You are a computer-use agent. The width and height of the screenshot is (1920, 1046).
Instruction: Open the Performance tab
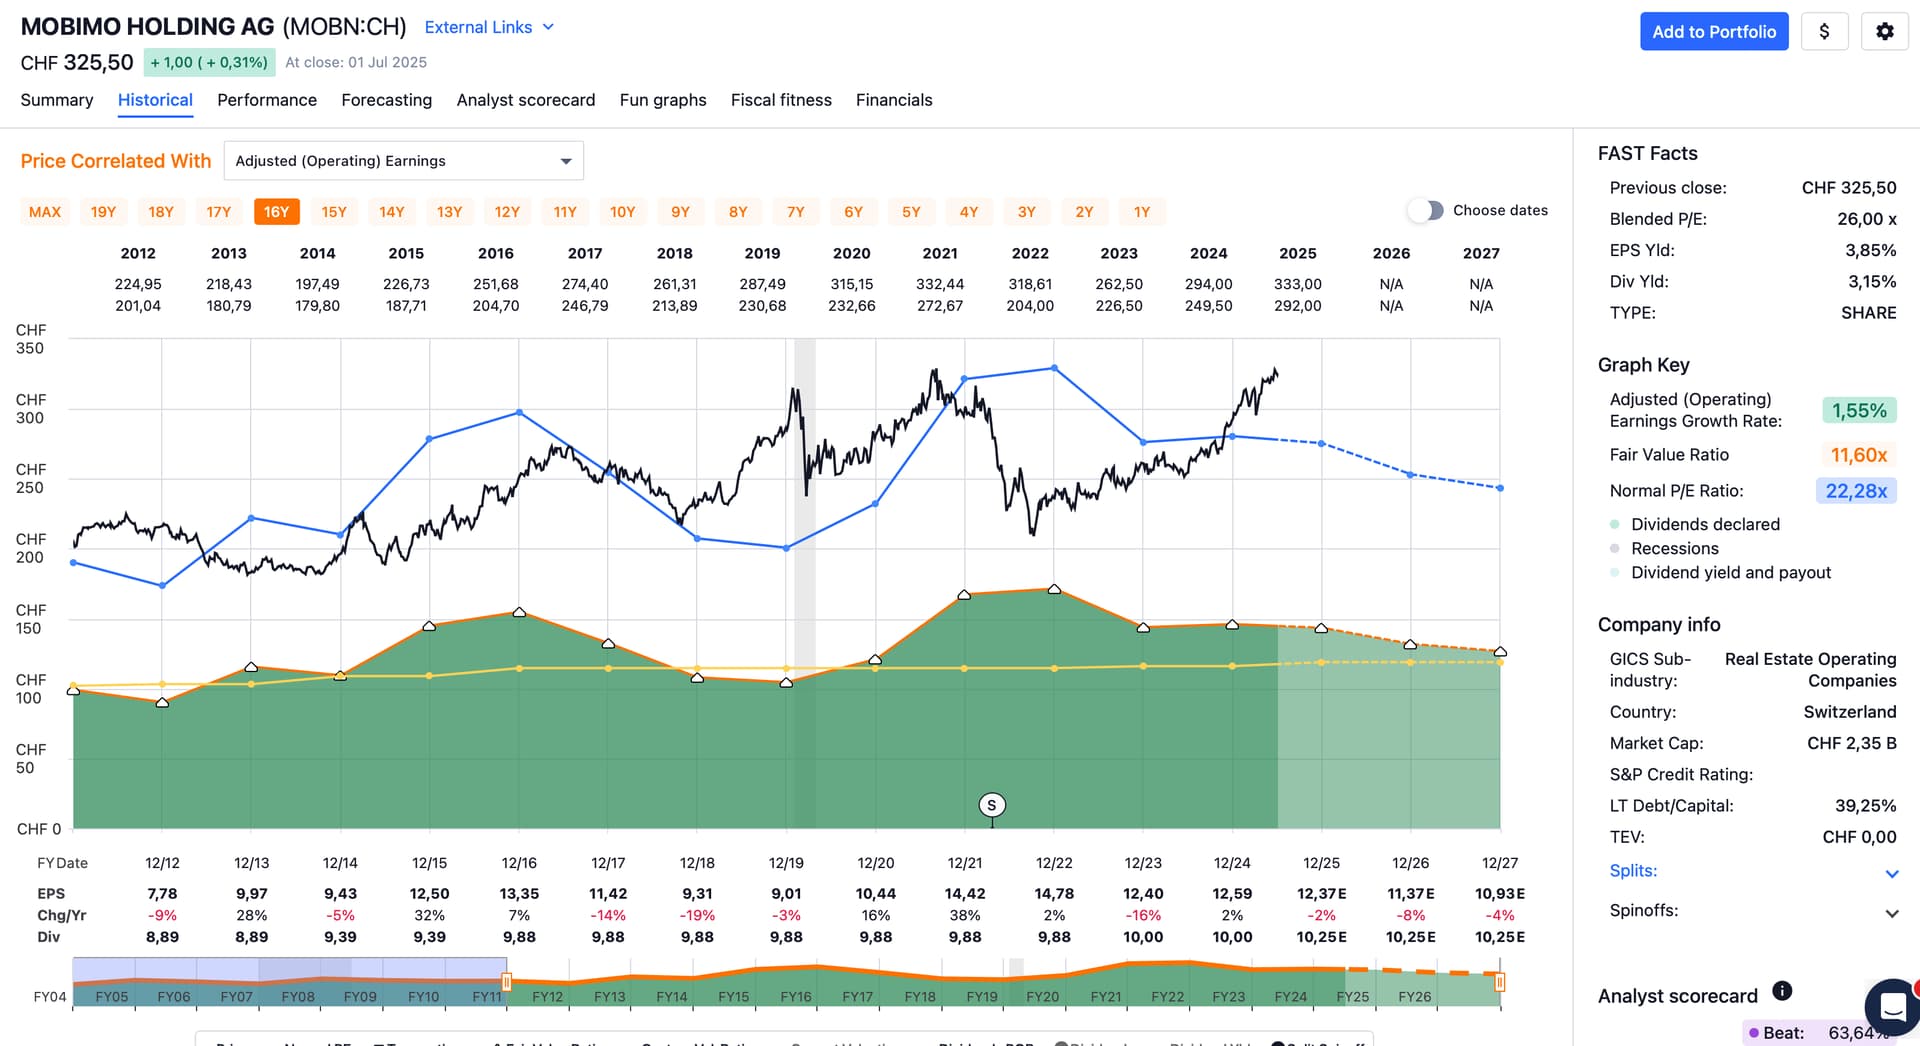[267, 100]
